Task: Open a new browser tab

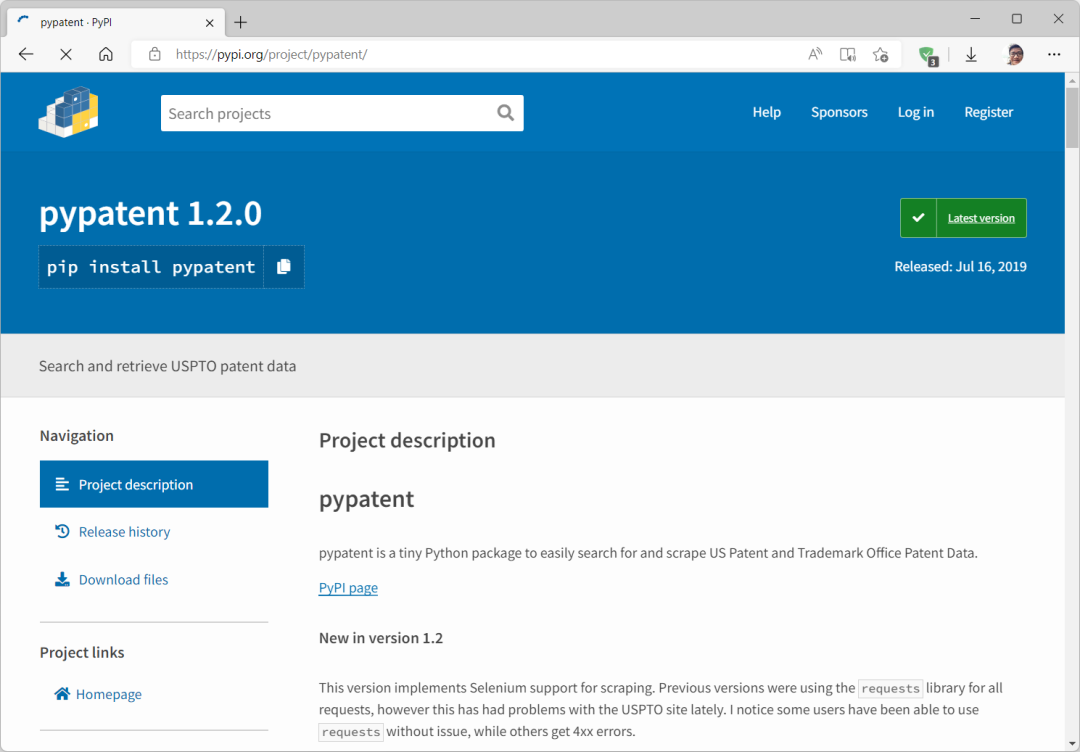Action: (241, 22)
